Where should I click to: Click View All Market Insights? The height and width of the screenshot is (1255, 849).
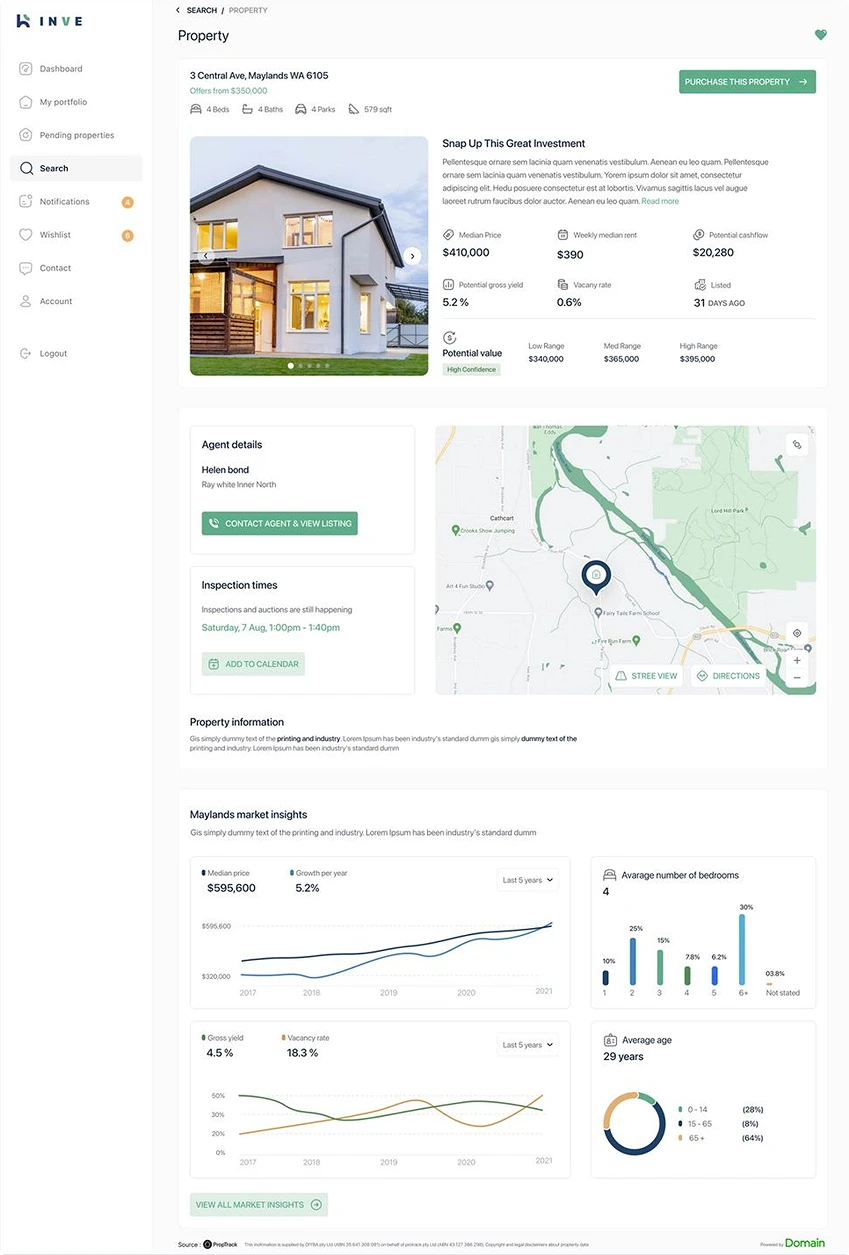coord(259,1205)
